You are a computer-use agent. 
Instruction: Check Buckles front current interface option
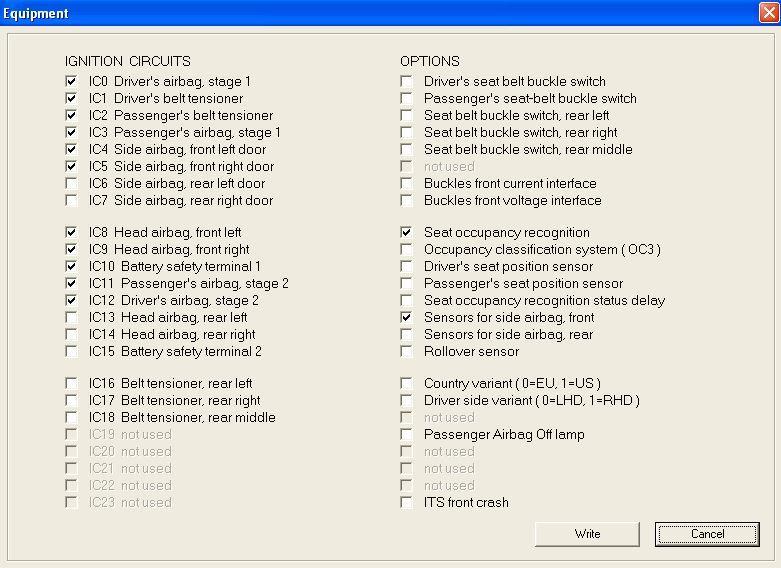click(406, 183)
